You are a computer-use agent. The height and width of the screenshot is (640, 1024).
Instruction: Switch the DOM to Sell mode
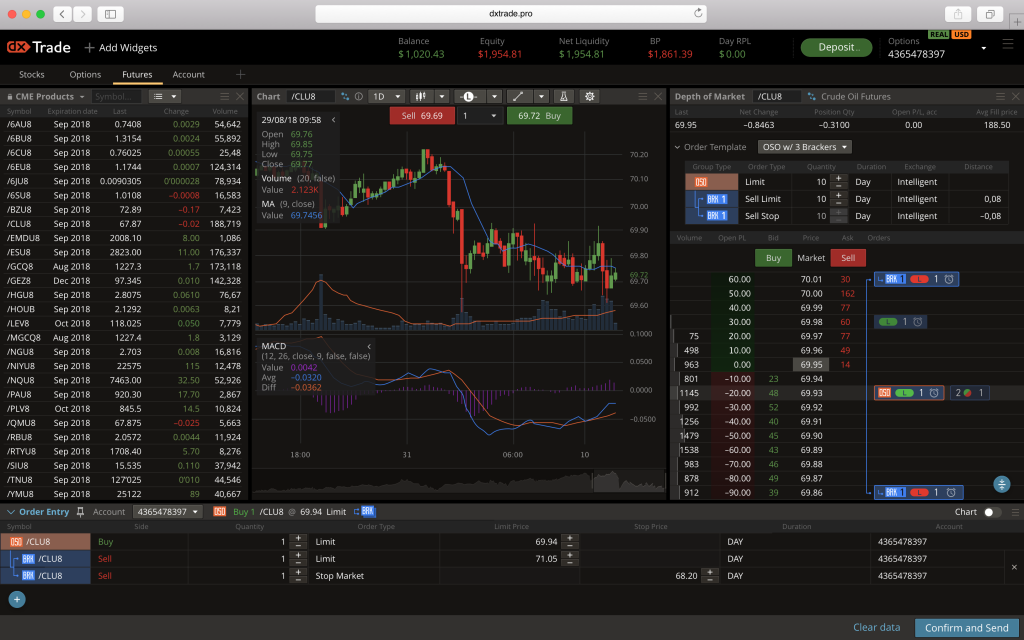pyautogui.click(x=848, y=258)
